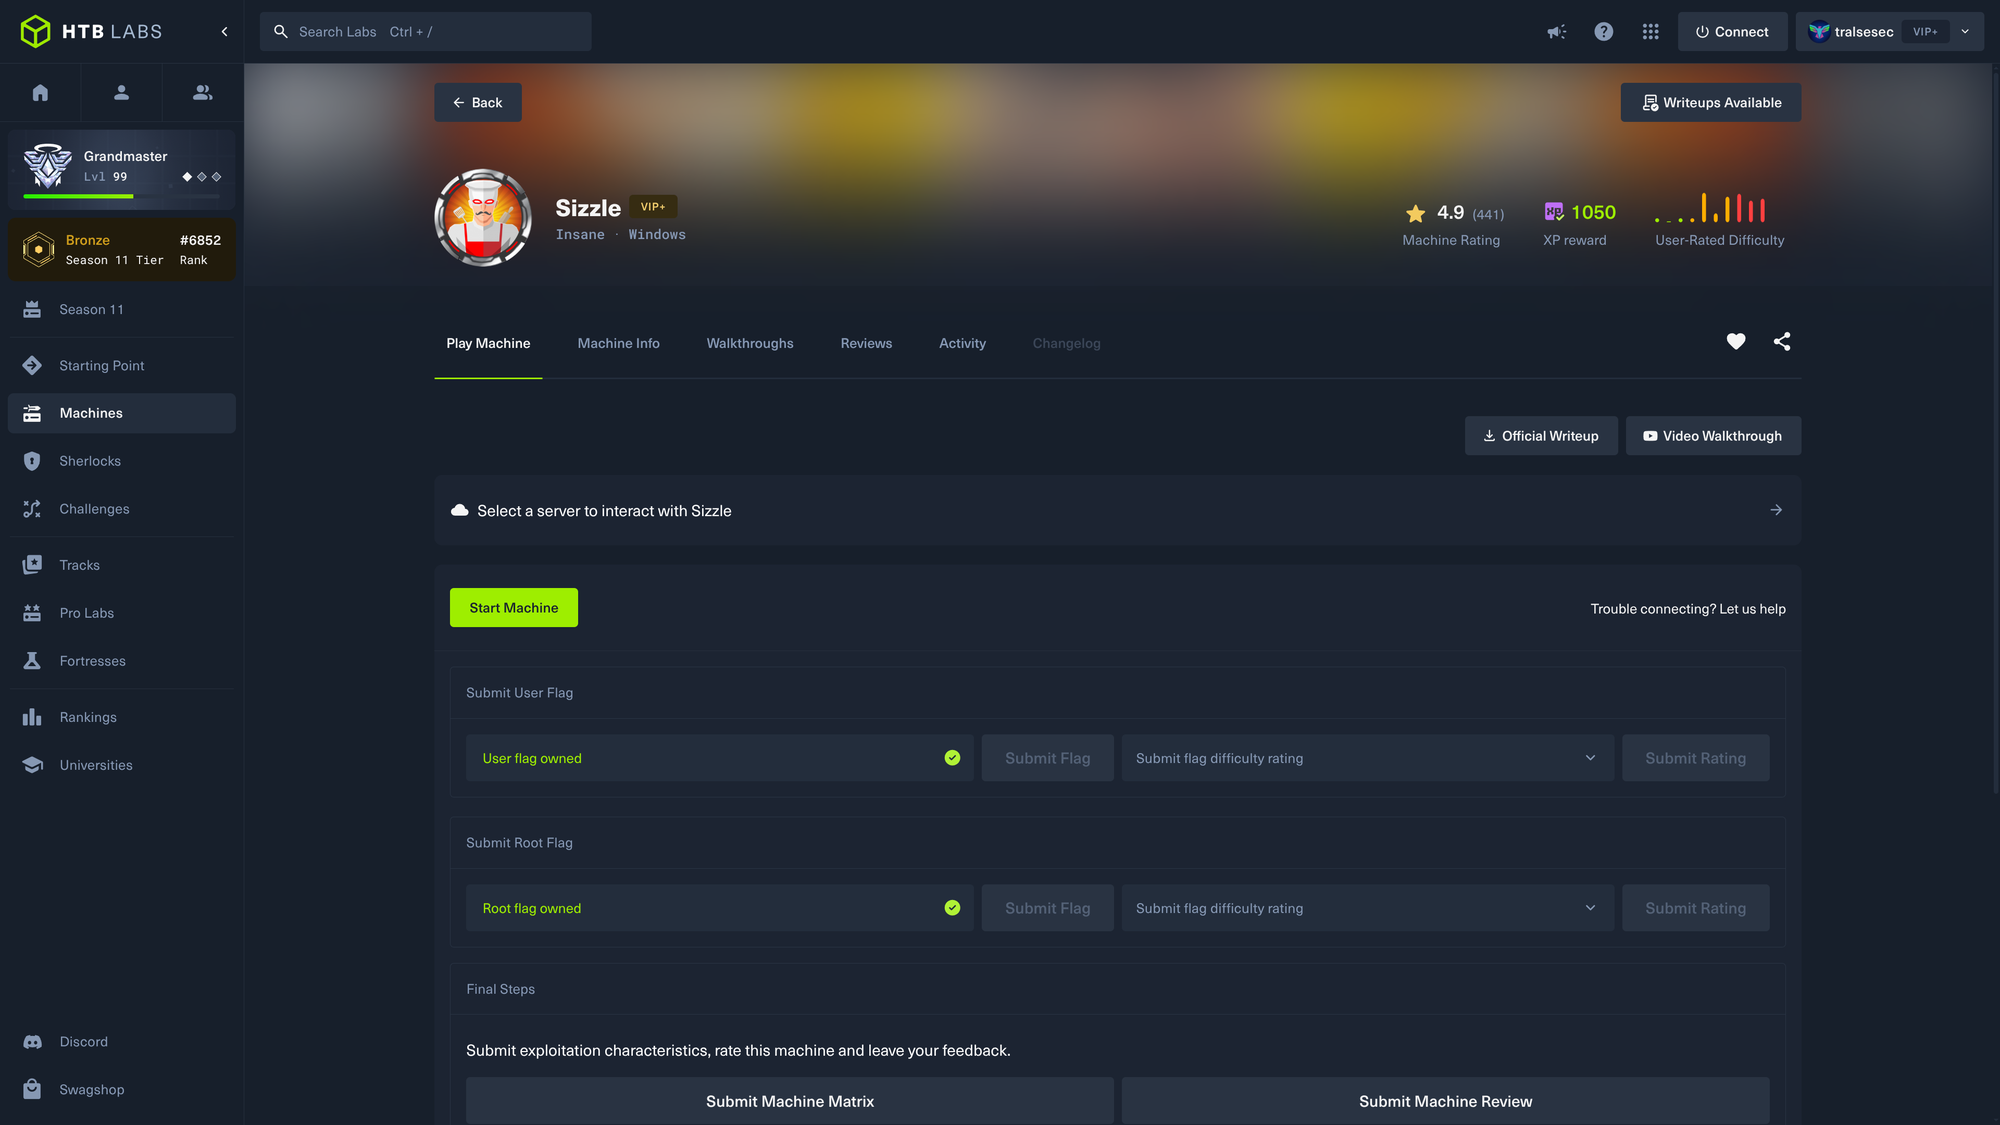Open the single-user profile icon tab

point(121,93)
